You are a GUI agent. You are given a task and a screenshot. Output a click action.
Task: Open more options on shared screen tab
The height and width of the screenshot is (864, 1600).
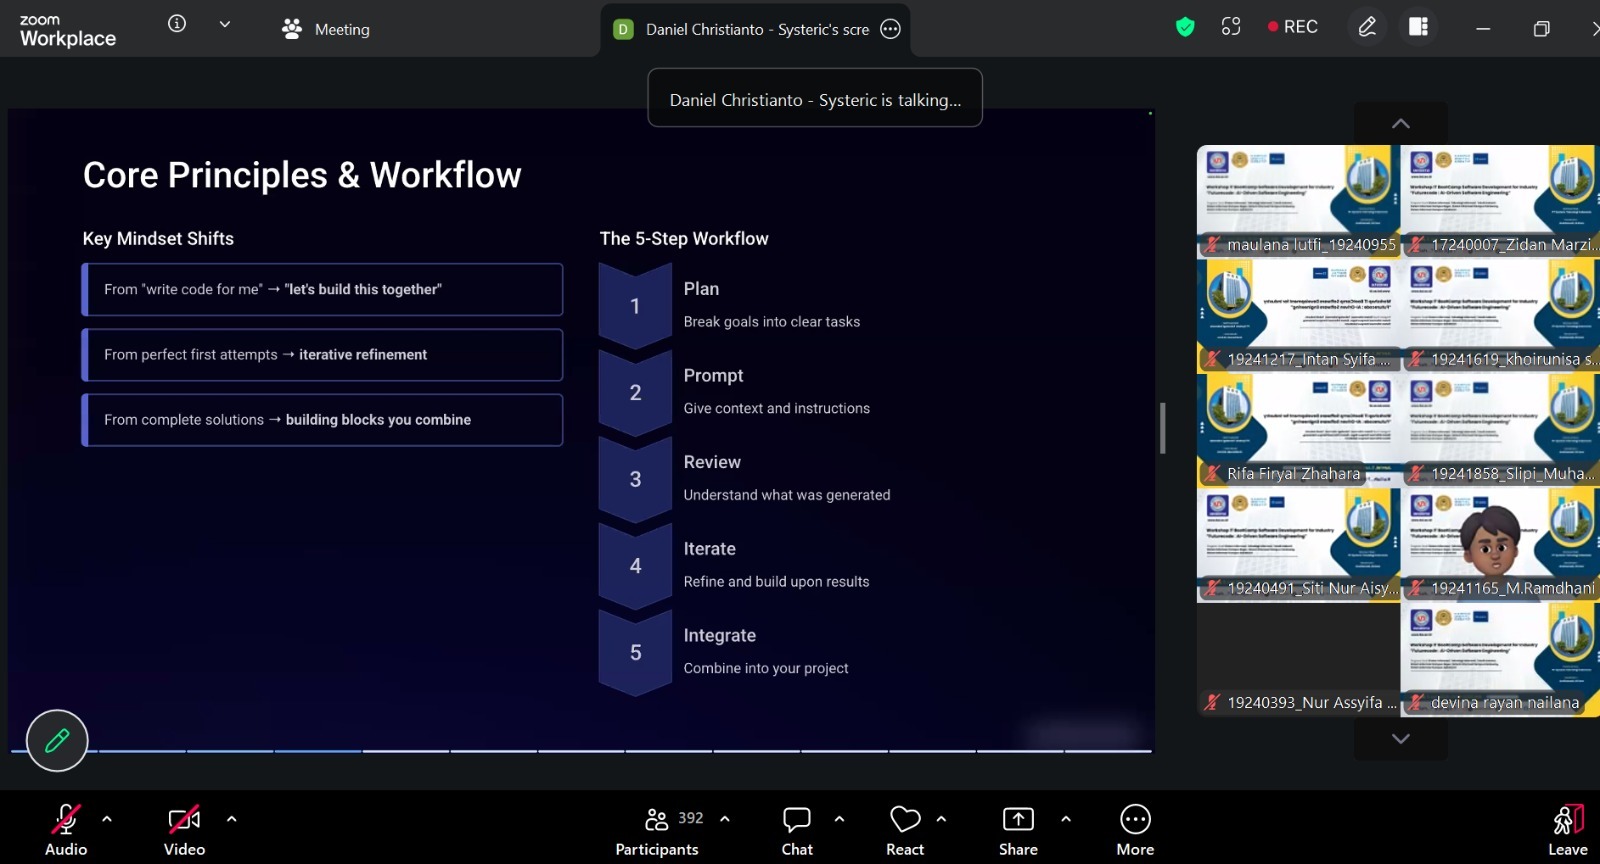pyautogui.click(x=890, y=29)
